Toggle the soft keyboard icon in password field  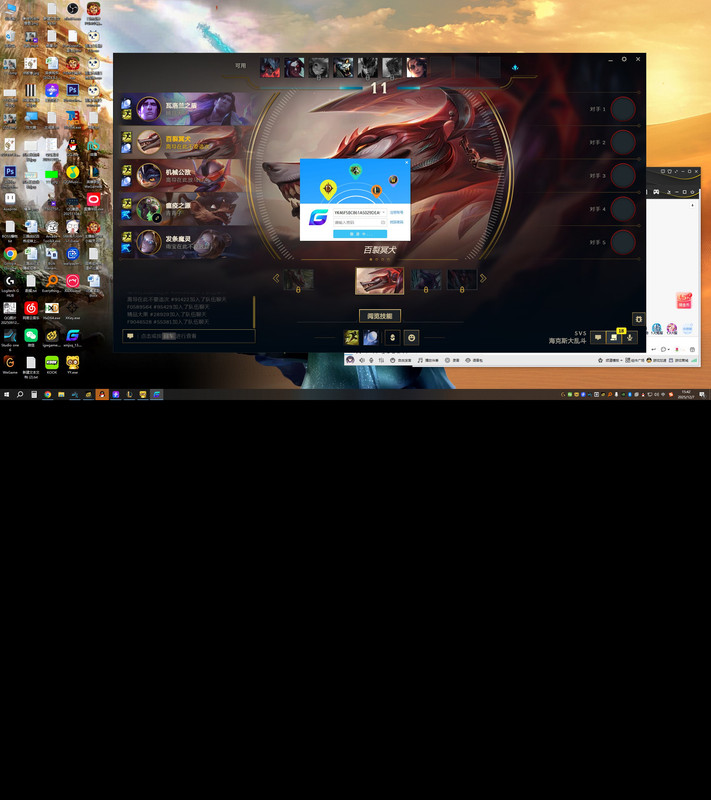[383, 222]
